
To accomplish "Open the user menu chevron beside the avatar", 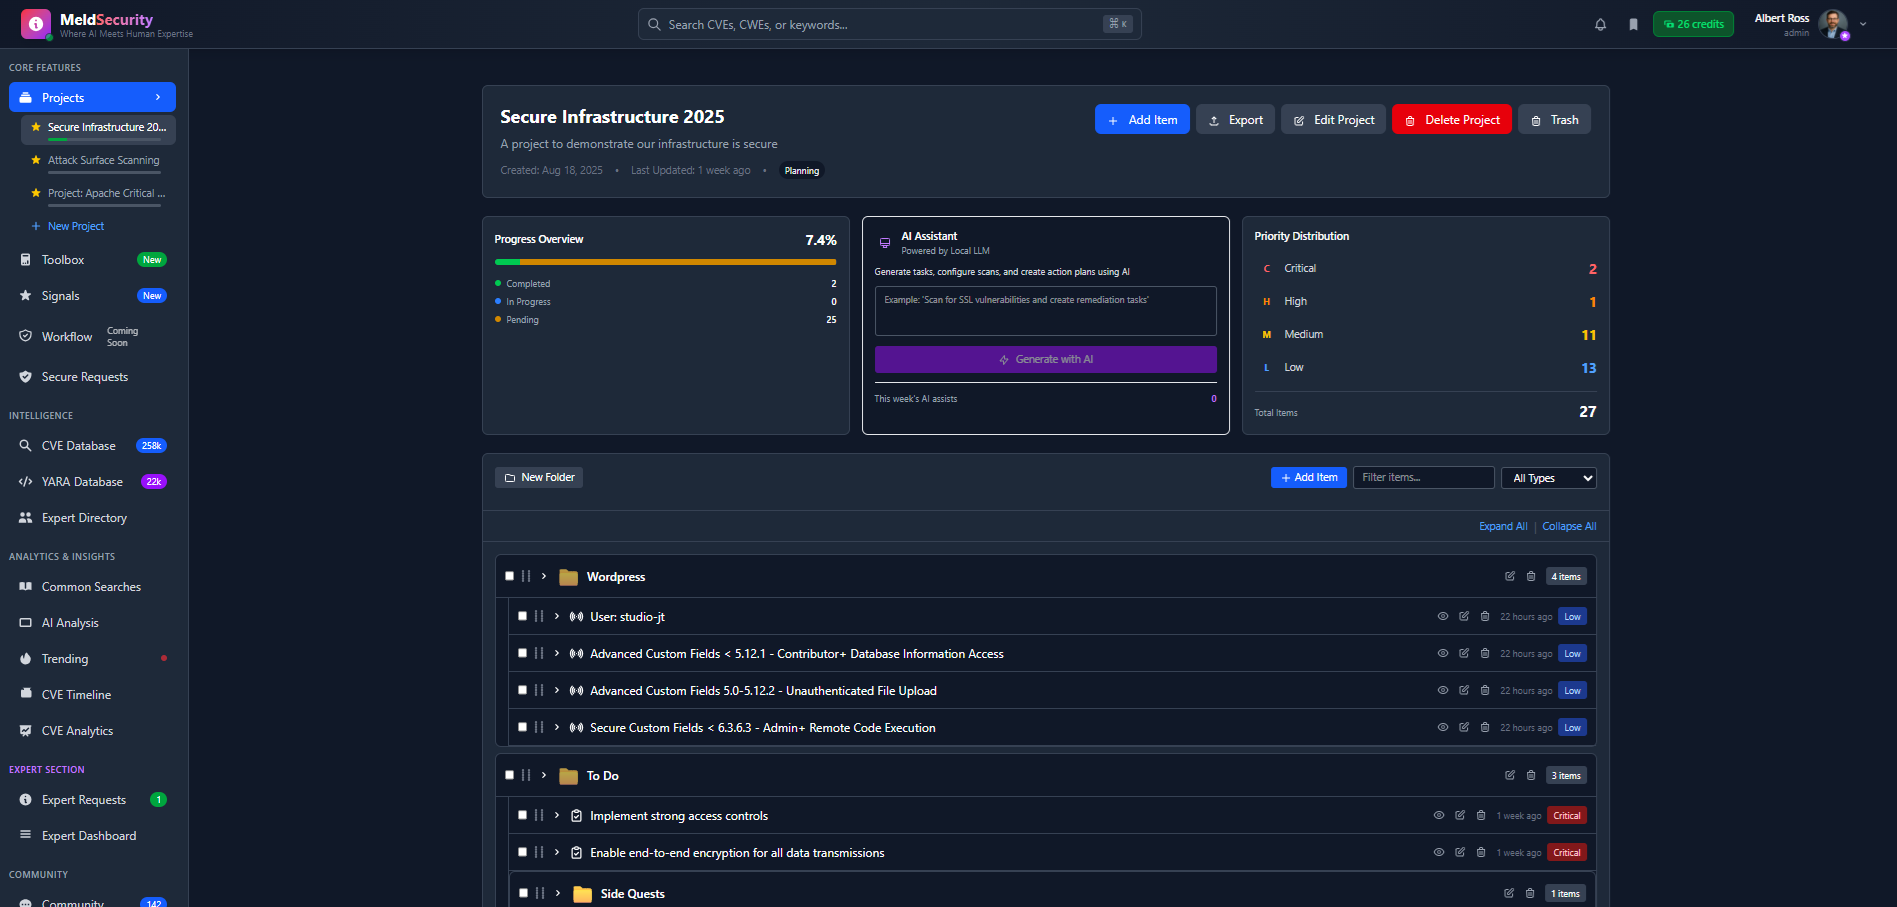I will tap(1863, 24).
